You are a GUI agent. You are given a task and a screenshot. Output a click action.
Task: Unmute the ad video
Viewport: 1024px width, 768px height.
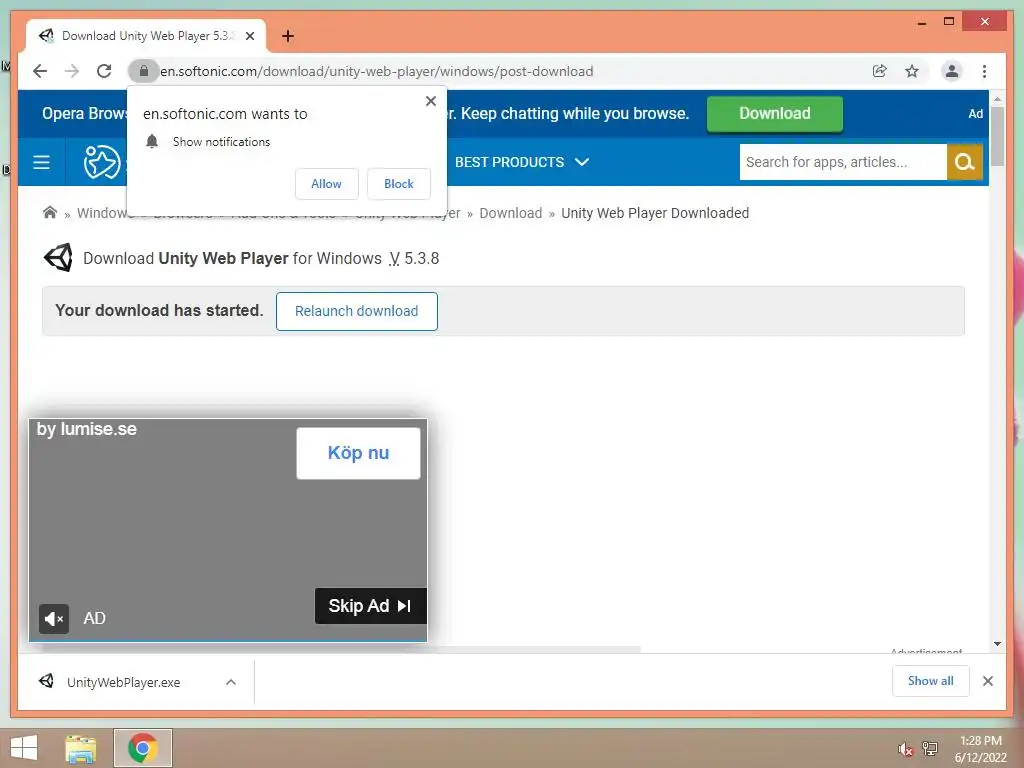click(54, 618)
